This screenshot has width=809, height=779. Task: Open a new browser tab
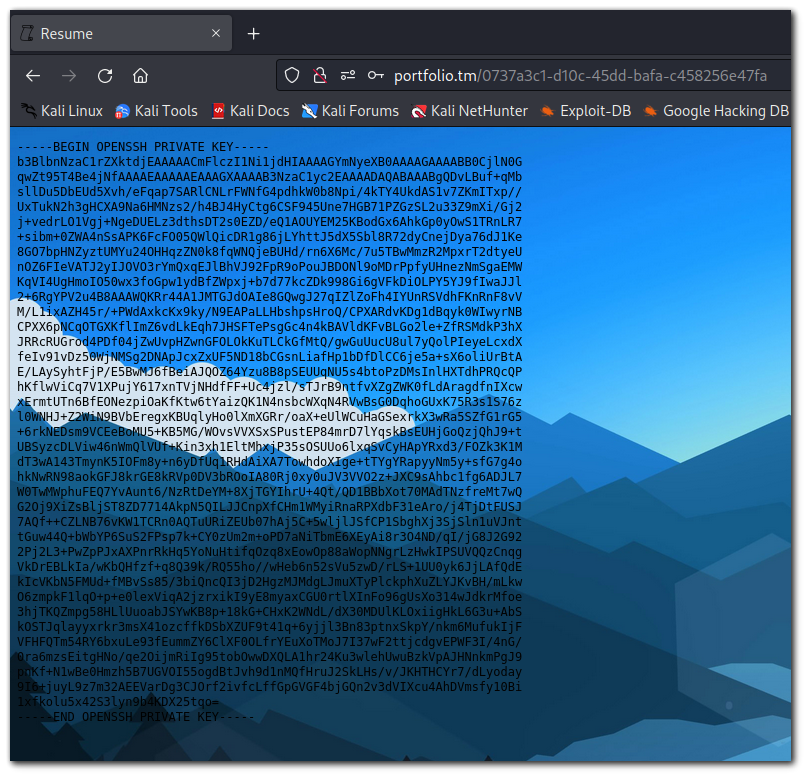point(253,33)
